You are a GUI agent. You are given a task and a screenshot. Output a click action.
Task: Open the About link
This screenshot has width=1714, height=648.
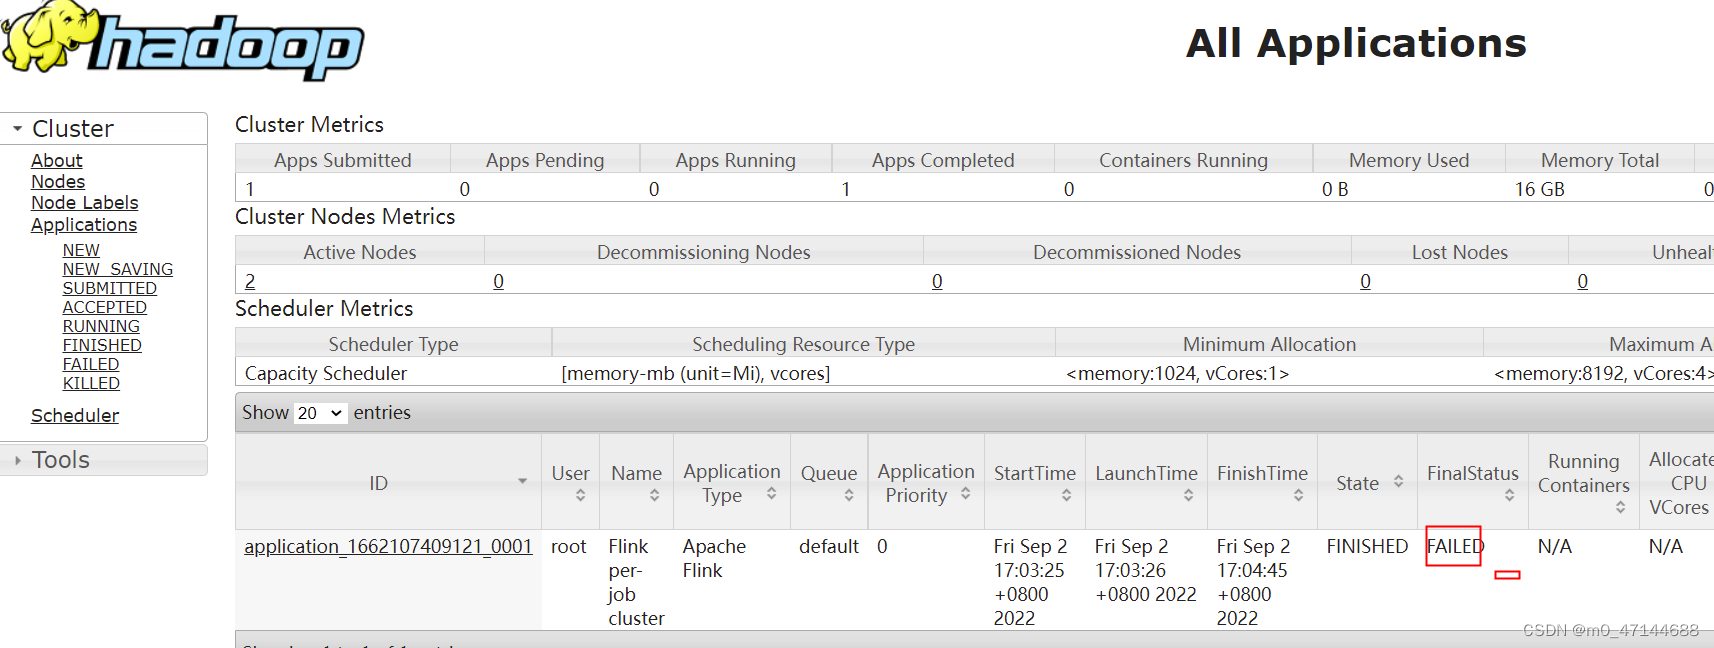[57, 161]
